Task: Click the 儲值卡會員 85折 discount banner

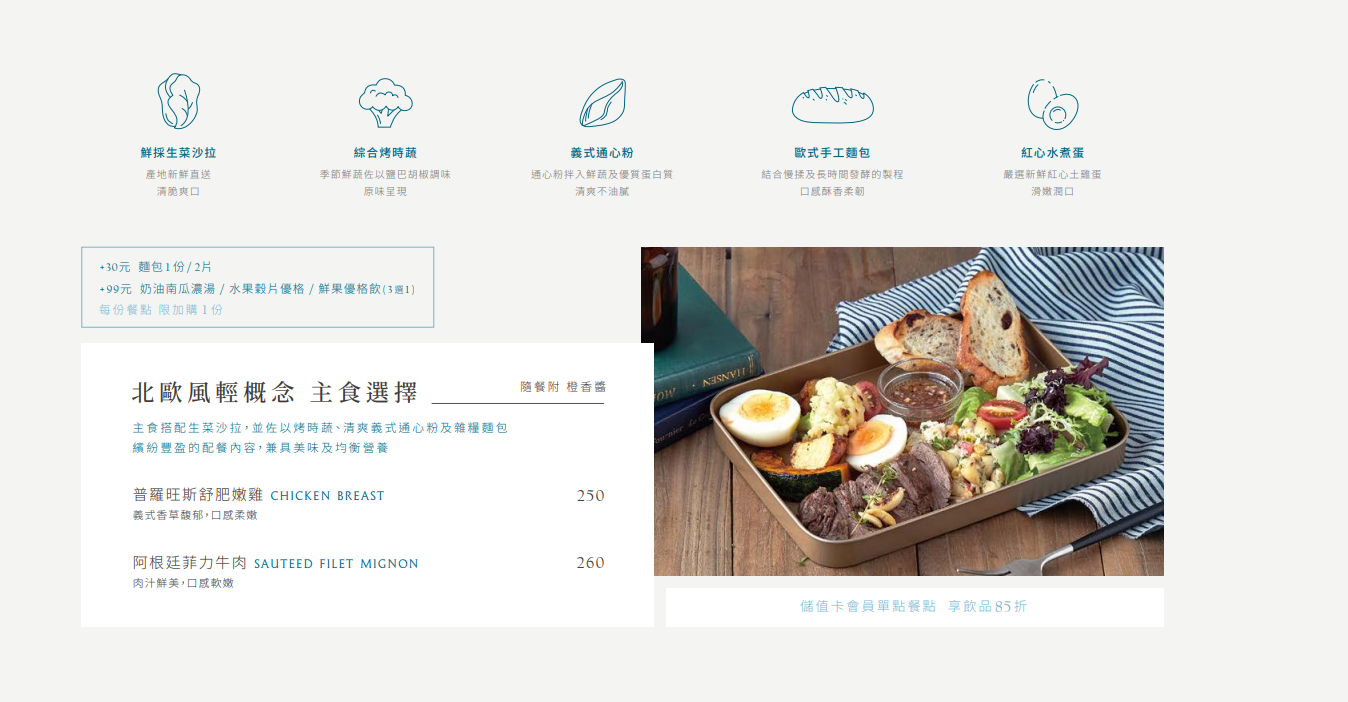Action: tap(914, 607)
